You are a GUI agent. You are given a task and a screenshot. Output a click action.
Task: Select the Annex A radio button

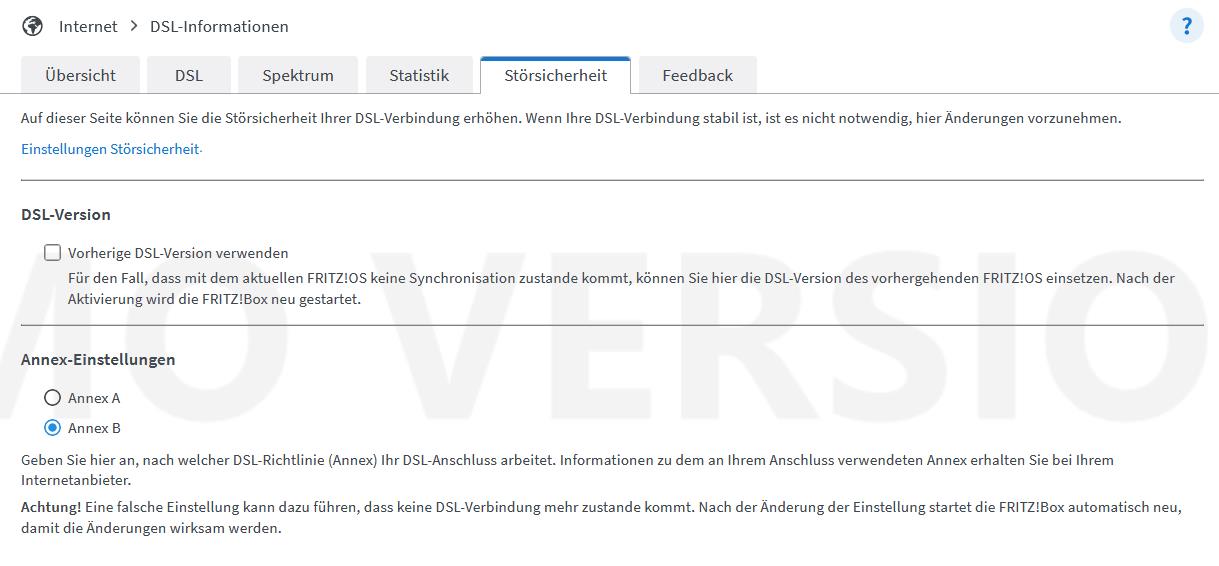coord(52,398)
